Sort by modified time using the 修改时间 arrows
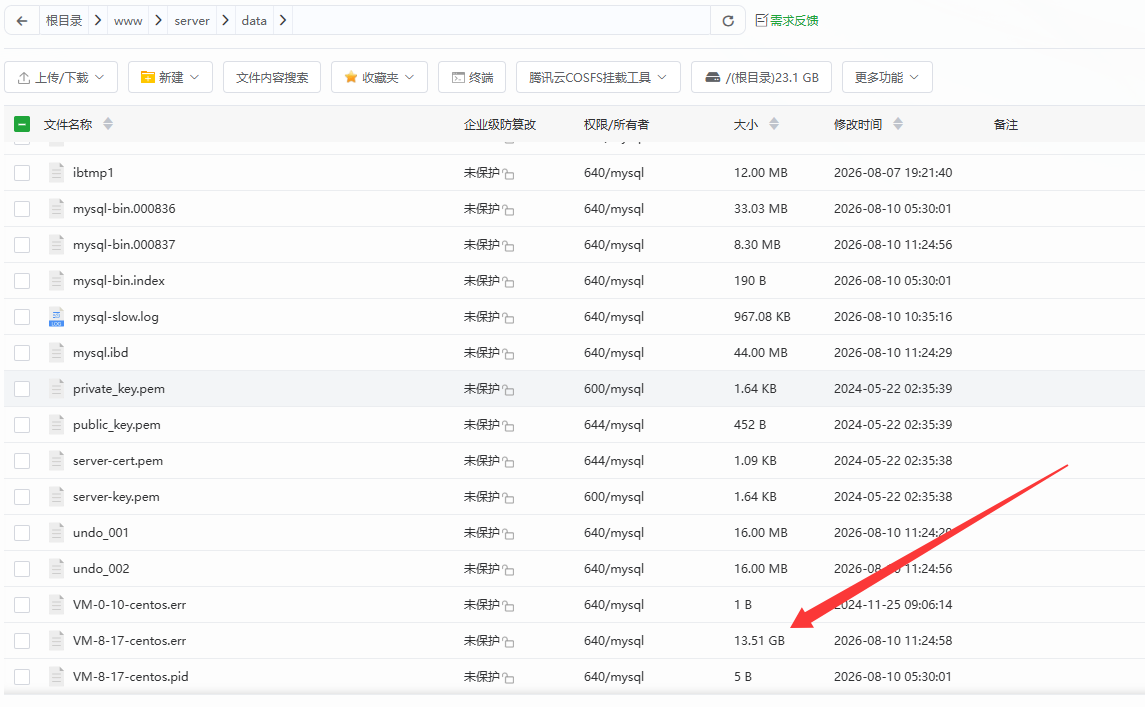The height and width of the screenshot is (707, 1145). (x=898, y=124)
